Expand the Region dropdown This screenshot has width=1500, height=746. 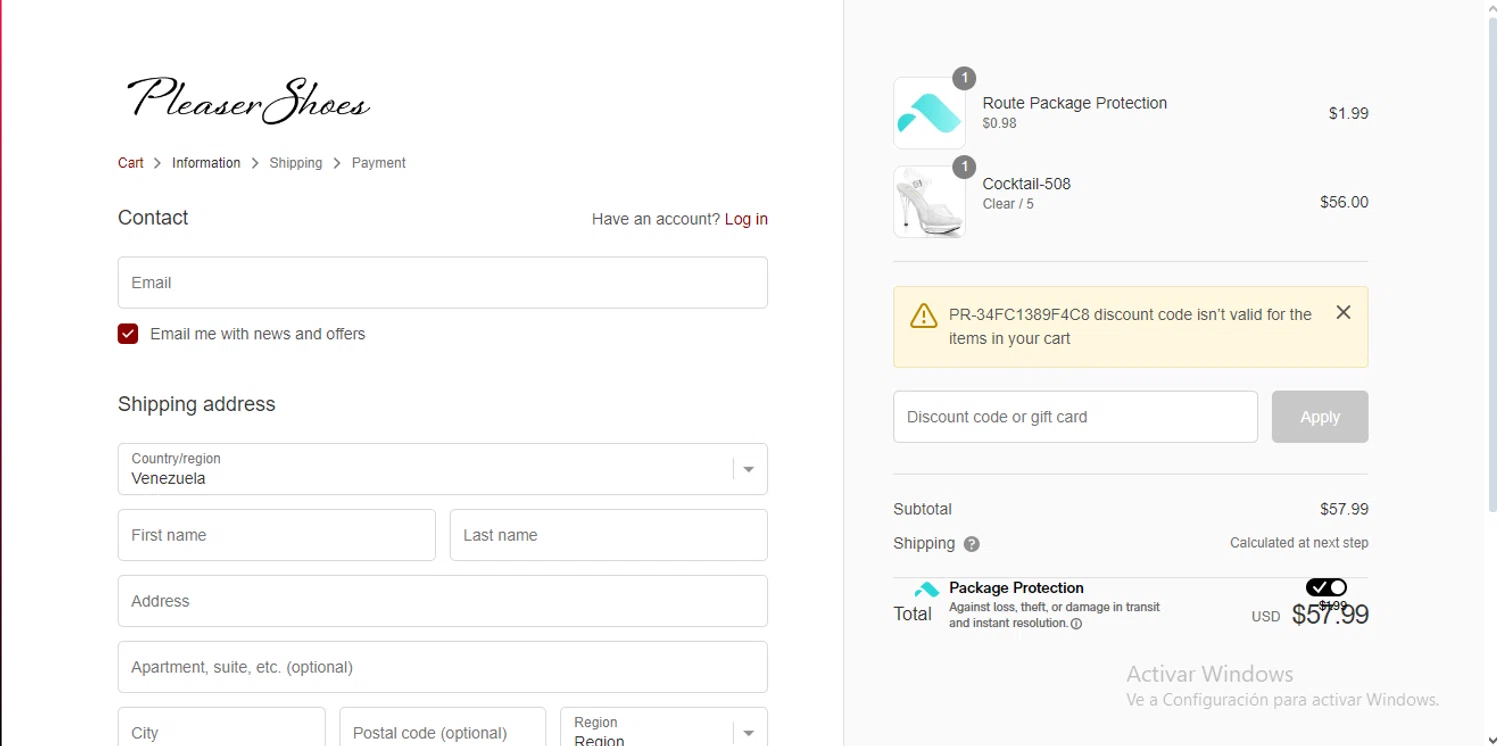(663, 732)
